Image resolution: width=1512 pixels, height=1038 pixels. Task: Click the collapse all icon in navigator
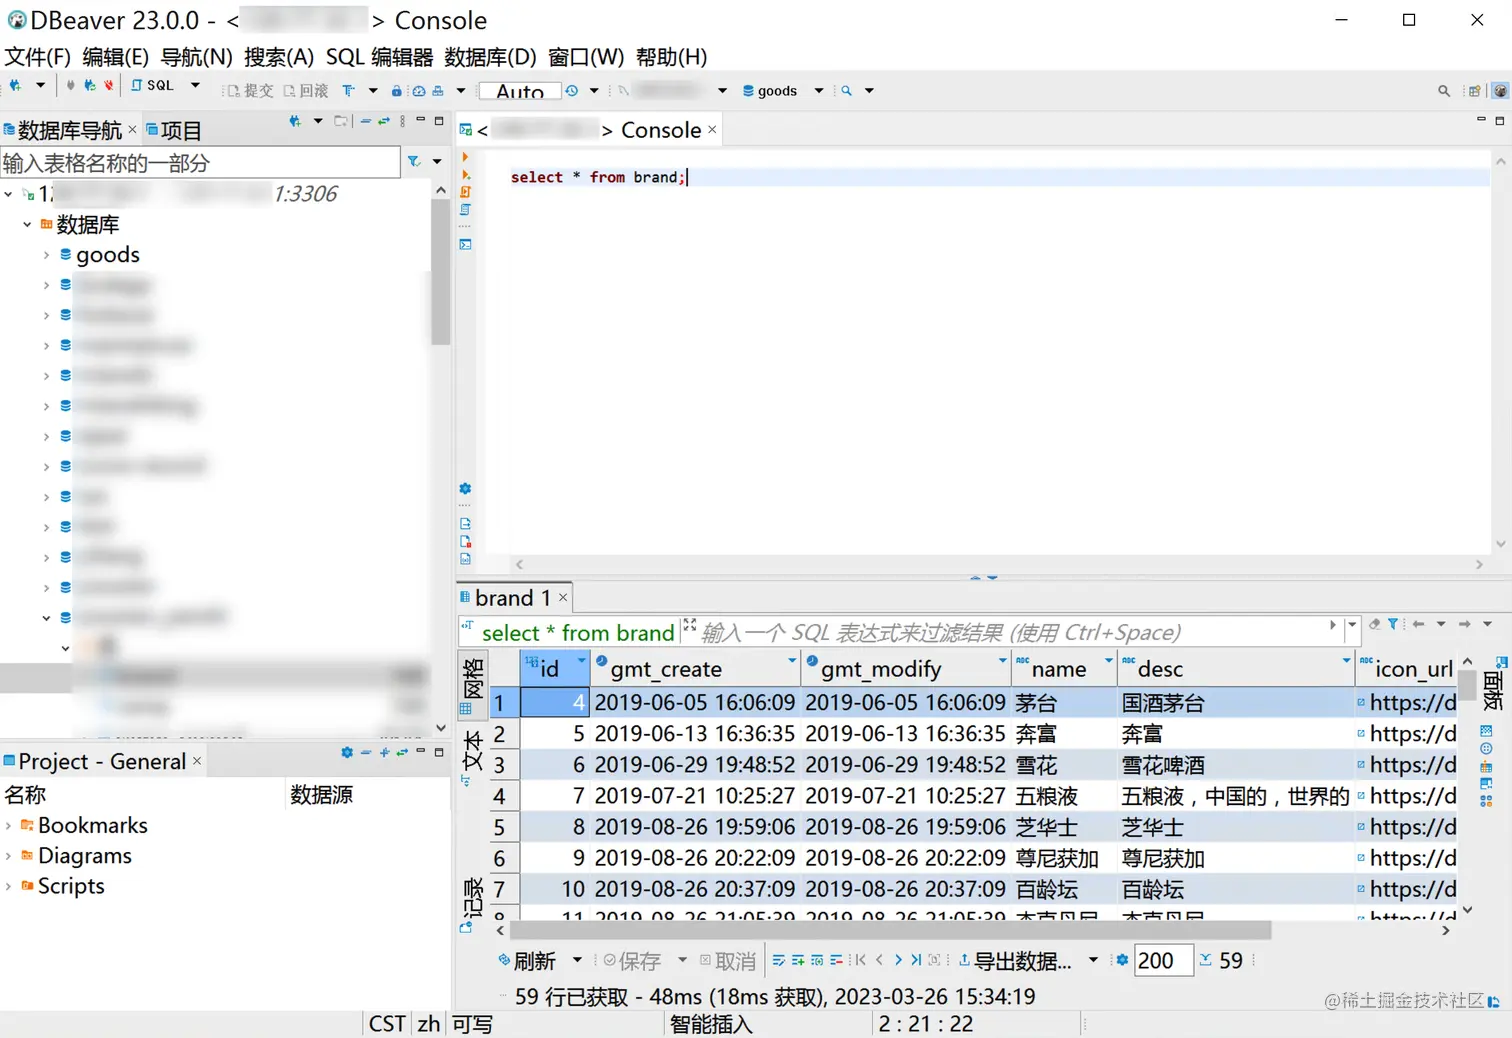pyautogui.click(x=366, y=121)
